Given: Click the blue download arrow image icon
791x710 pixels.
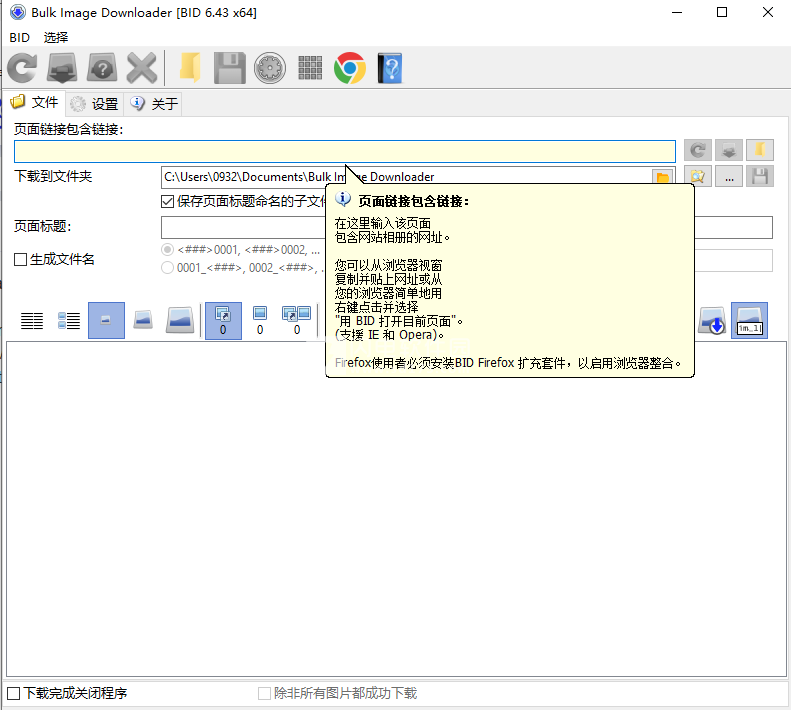Looking at the screenshot, I should click(712, 320).
